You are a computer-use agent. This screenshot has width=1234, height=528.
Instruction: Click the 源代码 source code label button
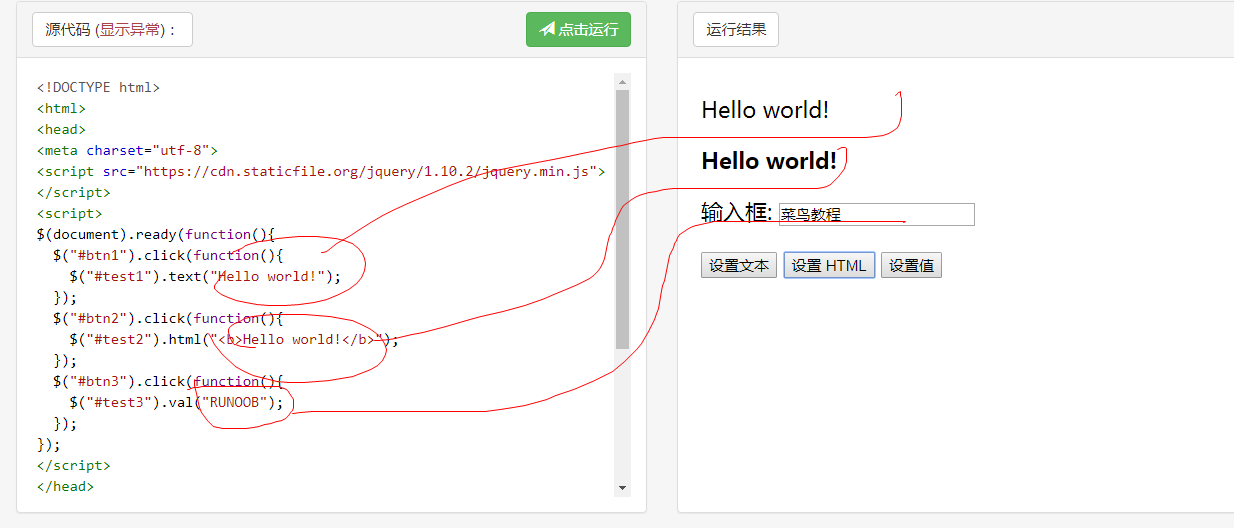(112, 29)
